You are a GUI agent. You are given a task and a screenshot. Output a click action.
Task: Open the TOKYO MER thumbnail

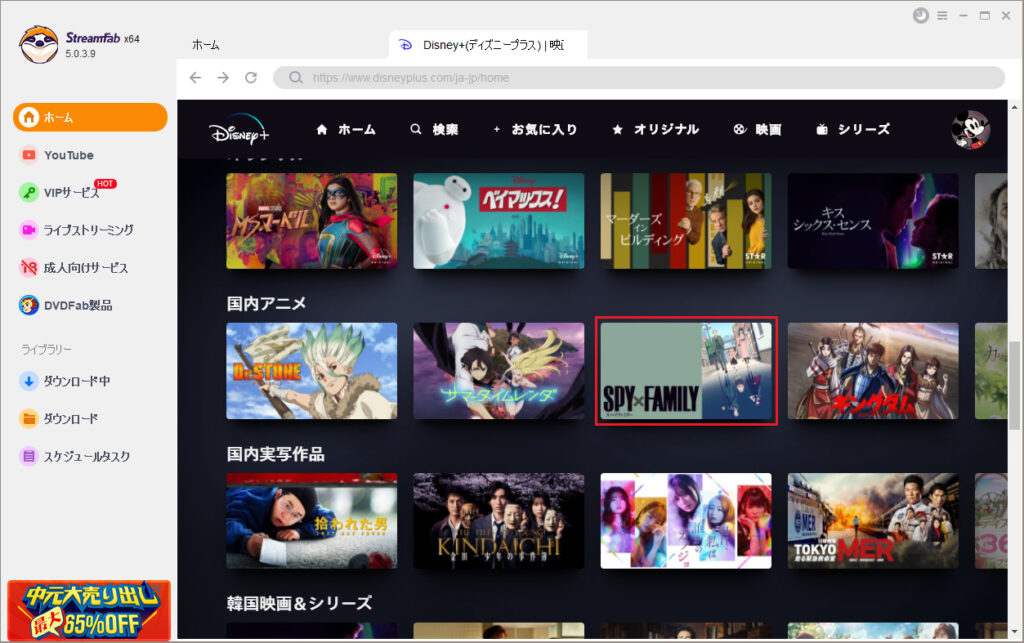(873, 521)
